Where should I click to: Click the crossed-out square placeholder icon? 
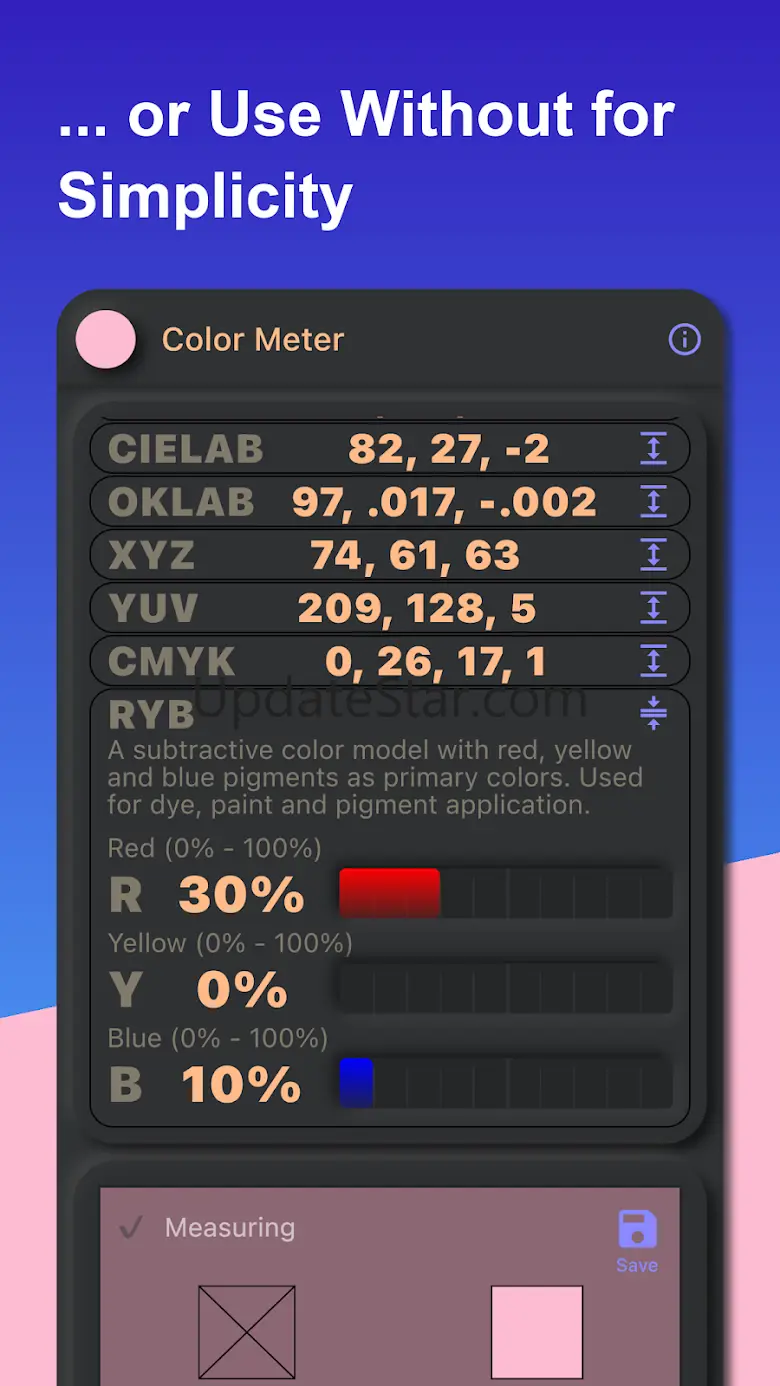[x=247, y=1332]
